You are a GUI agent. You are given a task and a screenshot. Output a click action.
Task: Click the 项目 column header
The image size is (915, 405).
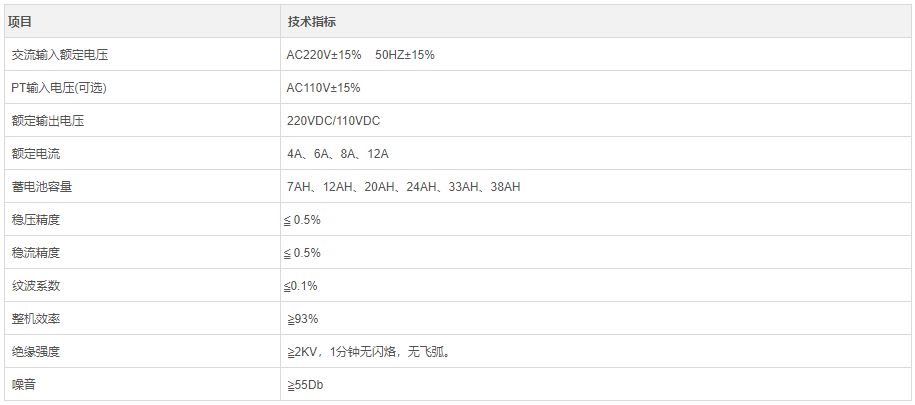coord(21,21)
